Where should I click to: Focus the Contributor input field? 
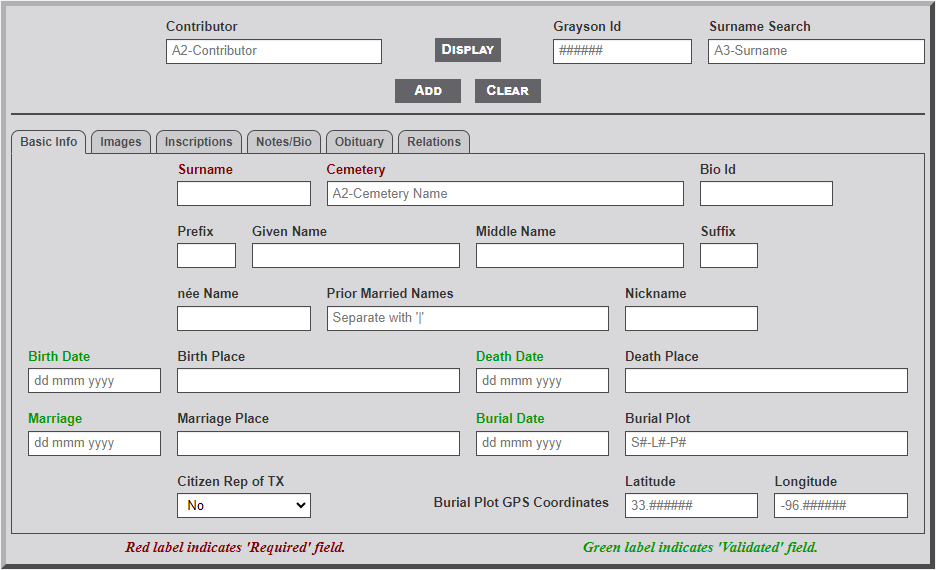274,52
